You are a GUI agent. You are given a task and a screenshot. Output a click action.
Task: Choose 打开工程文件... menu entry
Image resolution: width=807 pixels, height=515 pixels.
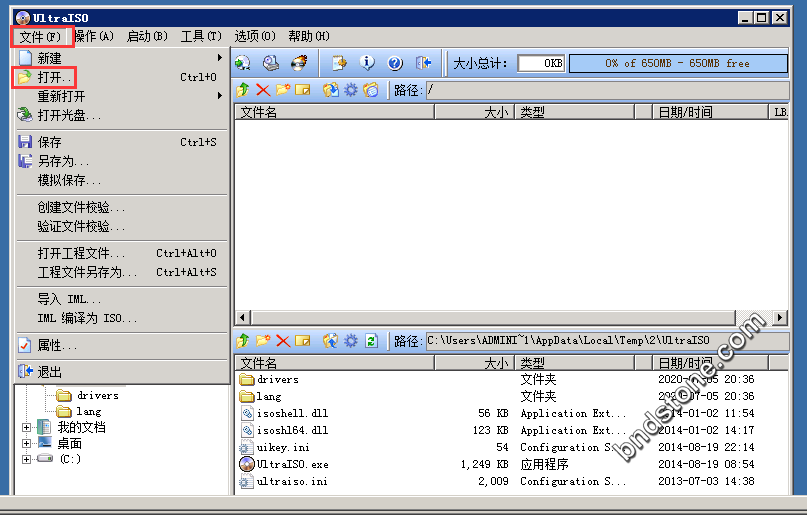[x=121, y=253]
